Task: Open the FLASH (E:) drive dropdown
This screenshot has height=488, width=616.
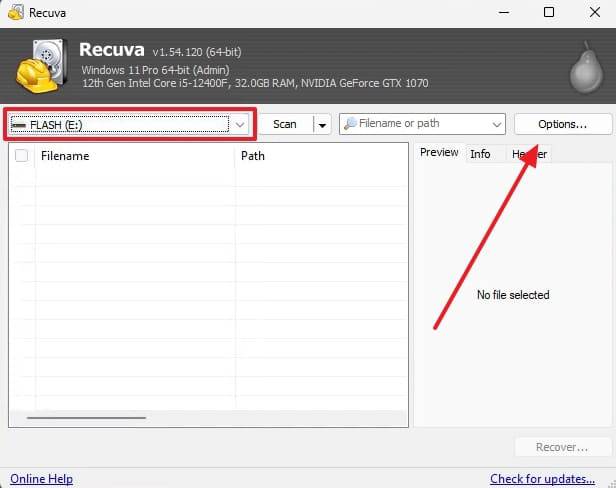Action: [129, 125]
